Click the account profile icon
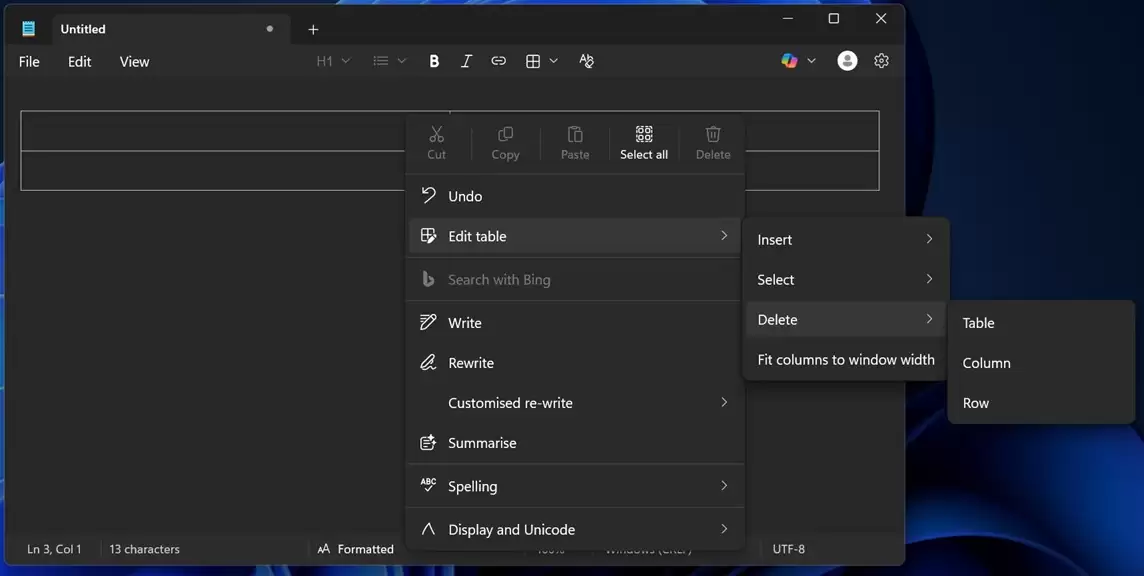Viewport: 1144px width, 576px height. click(x=846, y=60)
